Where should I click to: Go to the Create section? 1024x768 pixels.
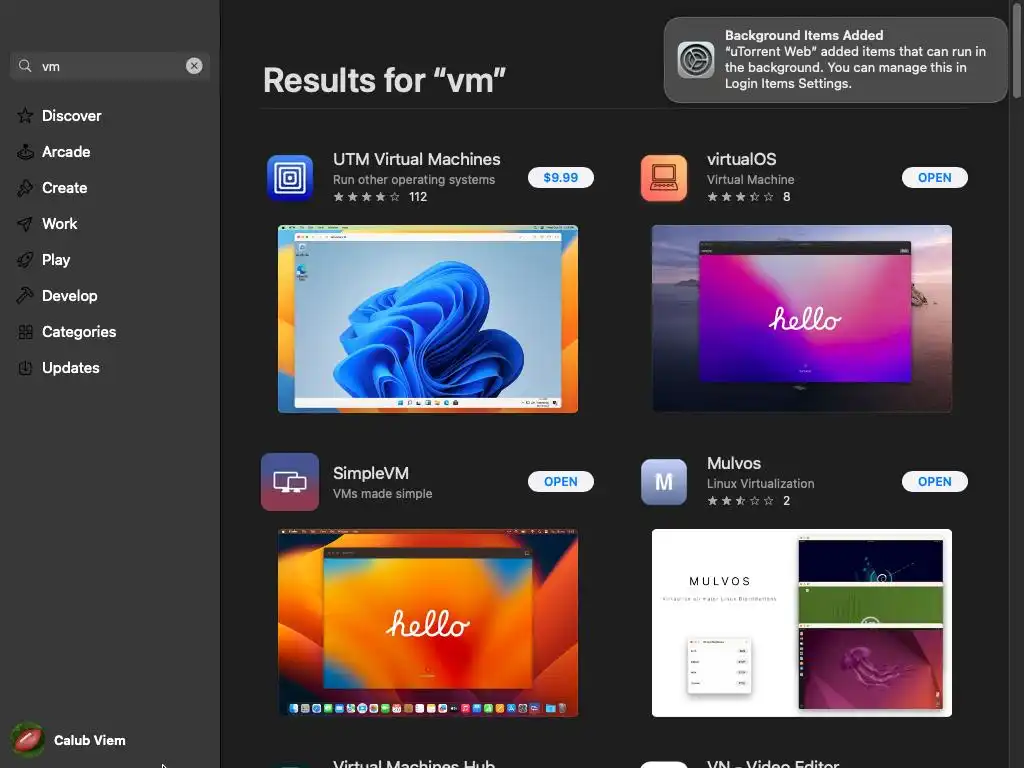tap(64, 187)
